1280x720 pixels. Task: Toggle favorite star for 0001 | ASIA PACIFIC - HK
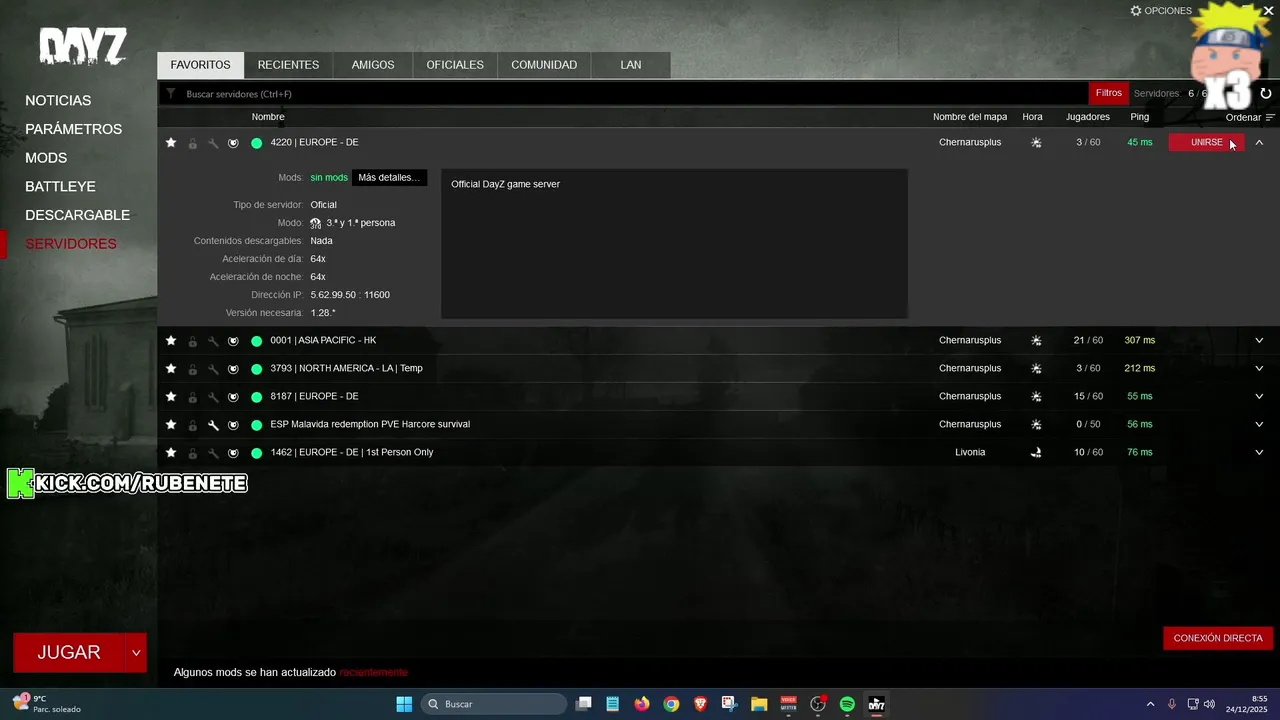(x=171, y=341)
